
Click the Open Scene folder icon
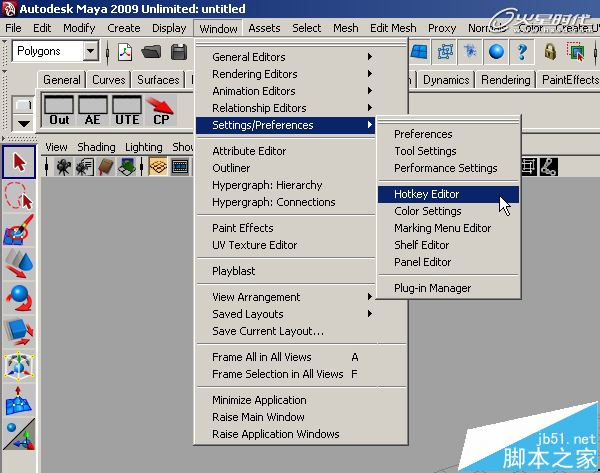(x=151, y=52)
